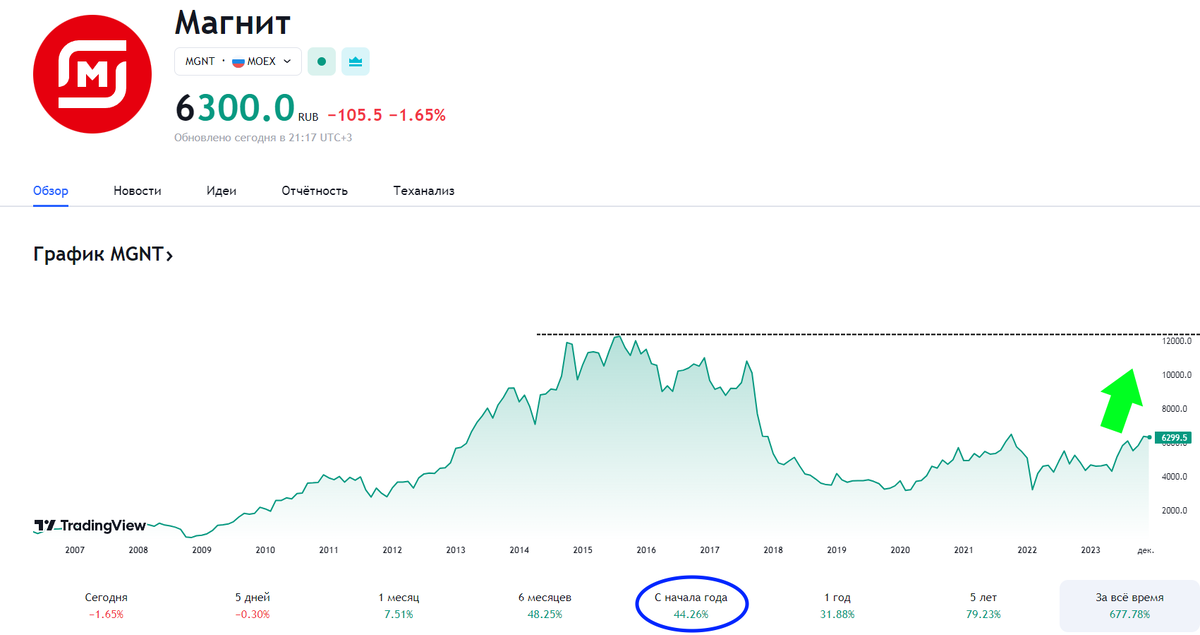Viewport: 1200px width, 635px height.
Task: Go to the Отчётность tab
Action: pos(315,190)
